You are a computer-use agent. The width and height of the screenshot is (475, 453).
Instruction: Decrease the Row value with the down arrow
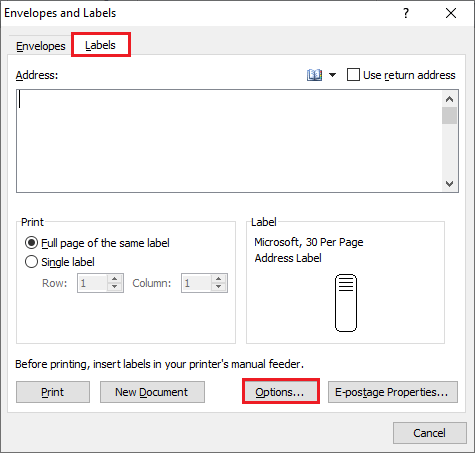point(115,287)
